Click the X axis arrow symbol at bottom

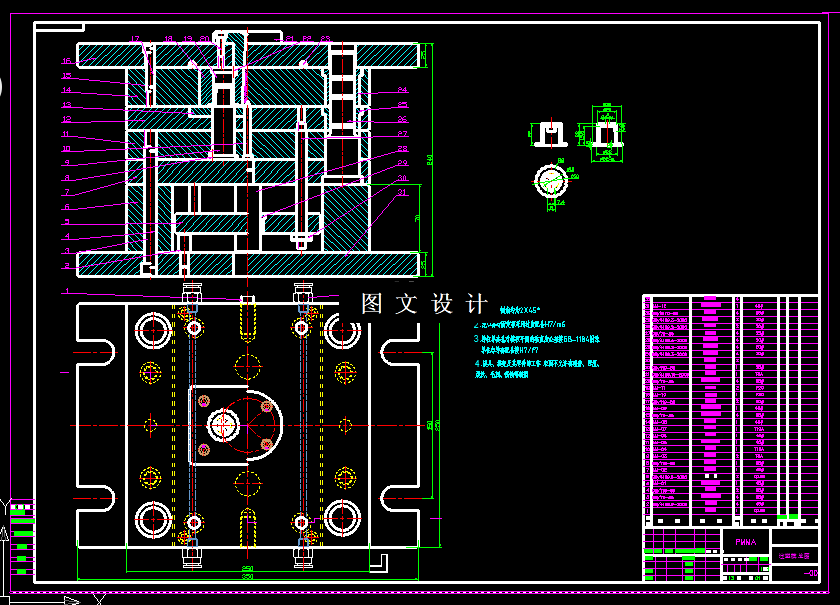[68, 598]
